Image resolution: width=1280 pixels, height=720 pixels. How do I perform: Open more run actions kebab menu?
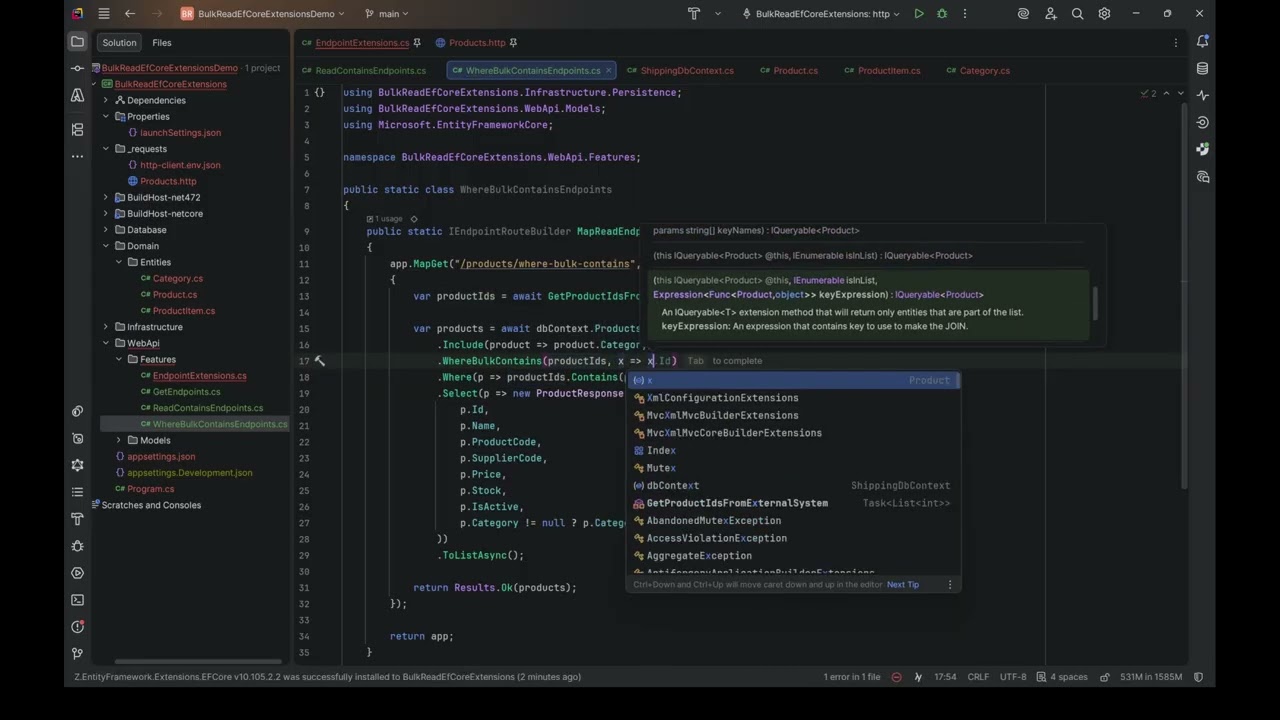964,14
